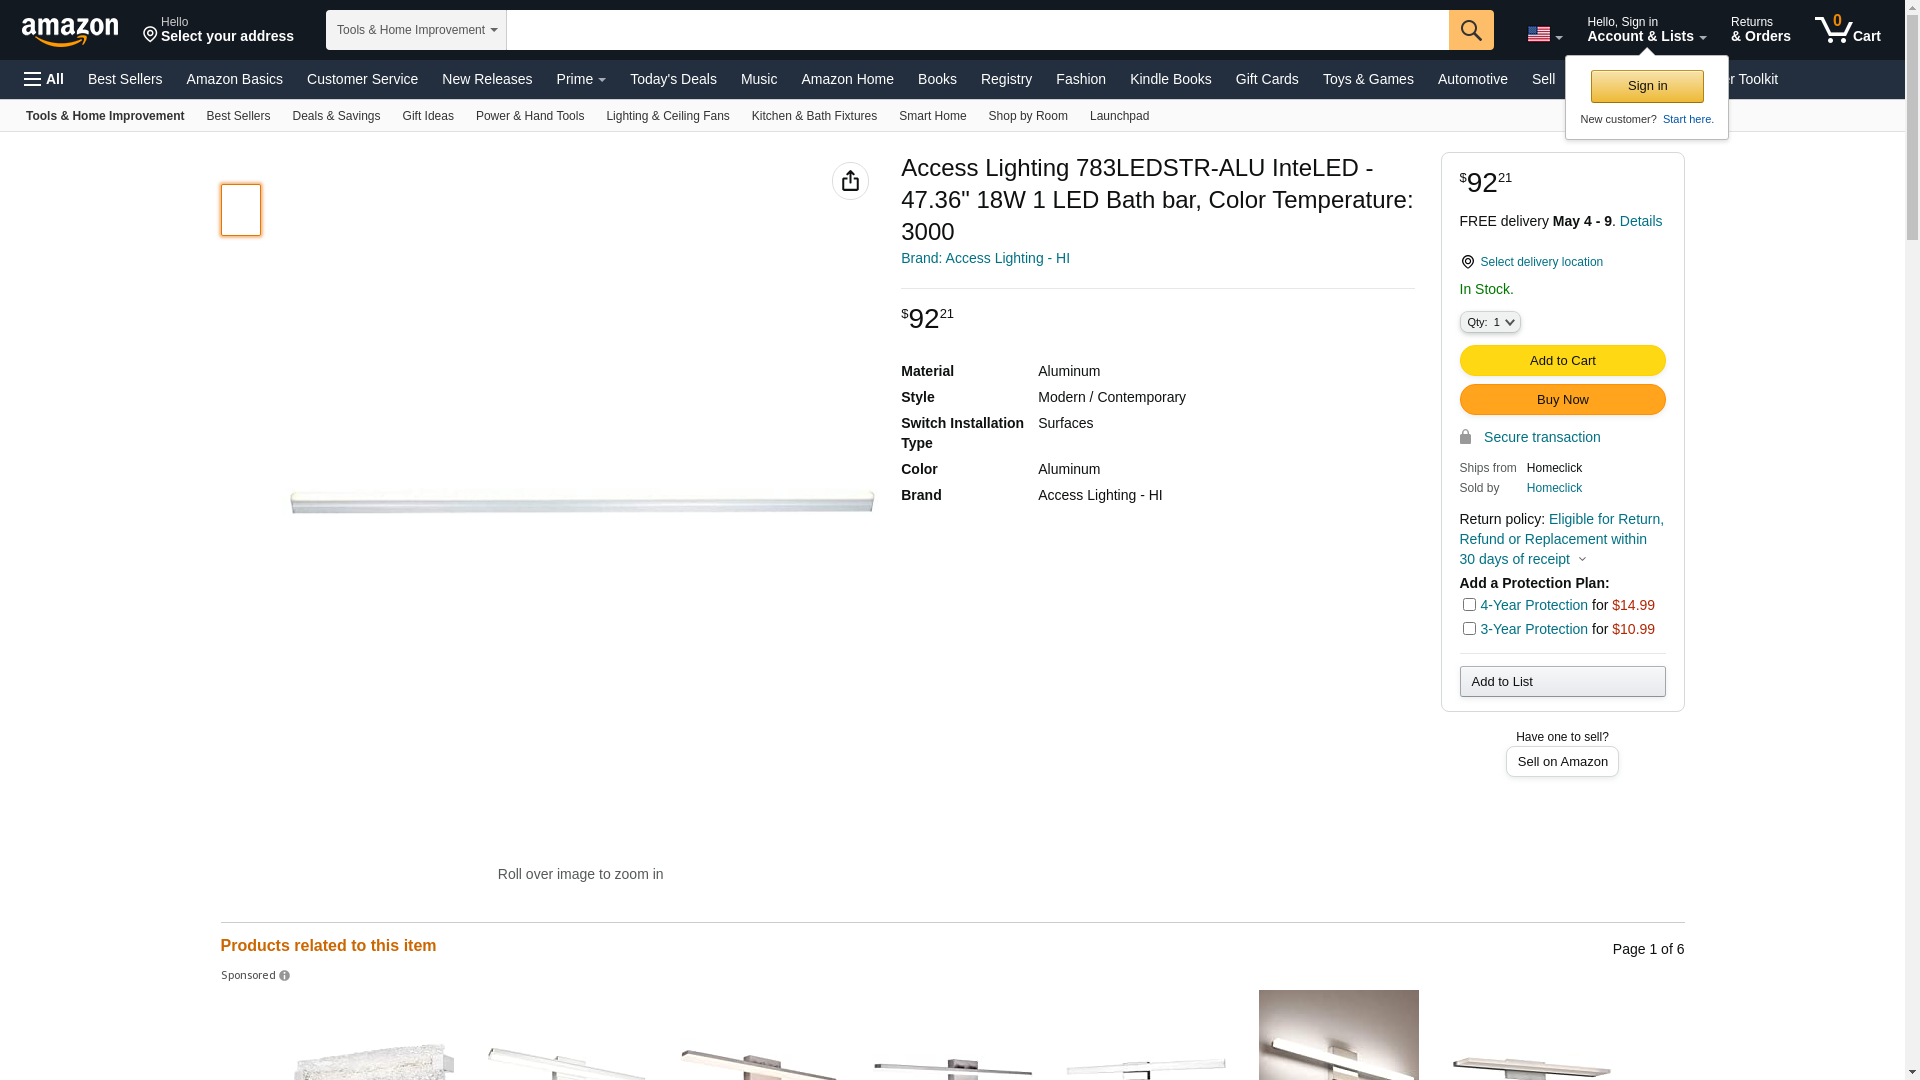1920x1080 pixels.
Task: Check the 4-Year Protection checkbox
Action: (1469, 605)
